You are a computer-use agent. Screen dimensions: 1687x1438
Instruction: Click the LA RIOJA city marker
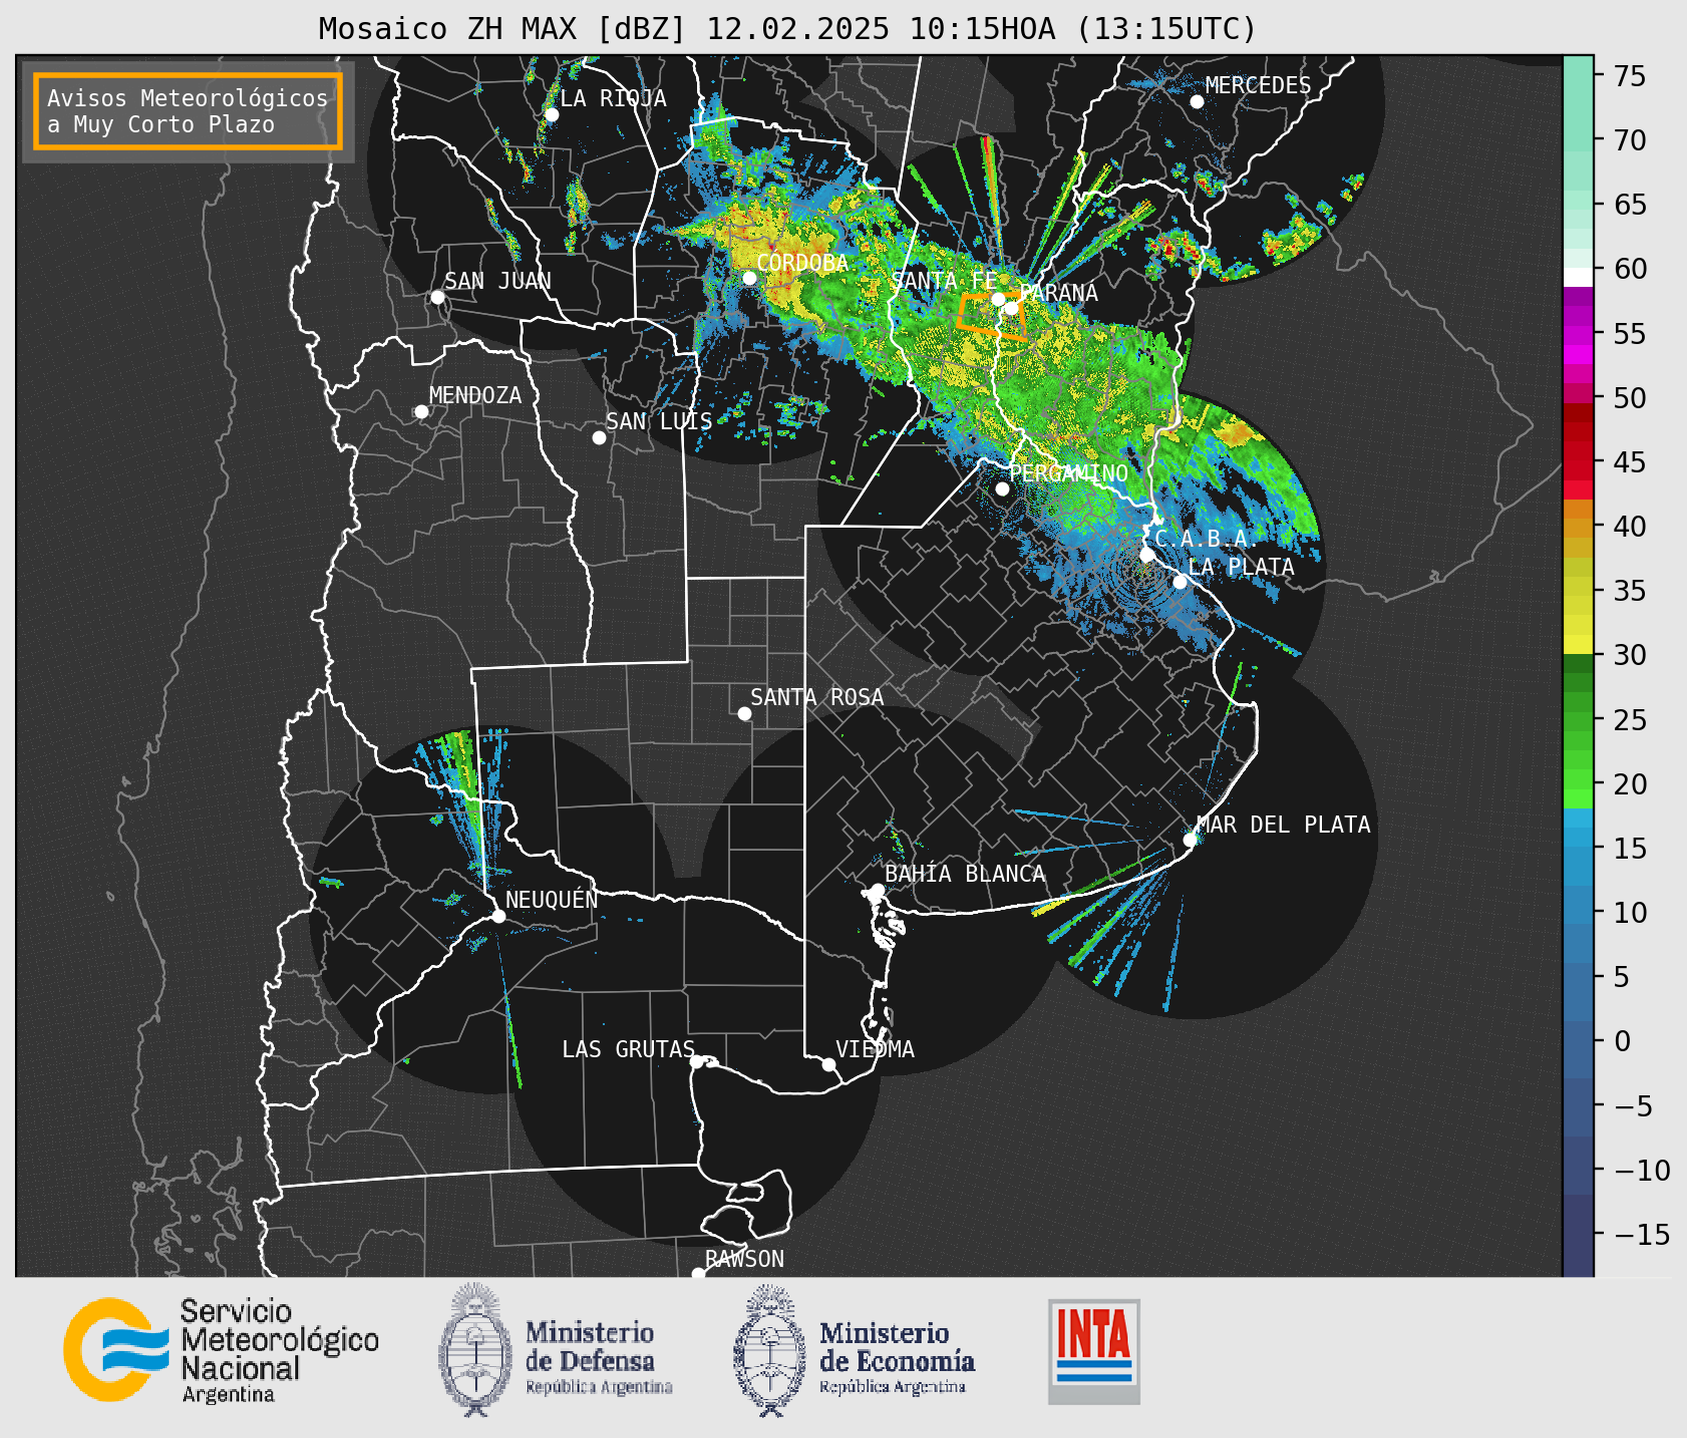[x=551, y=115]
